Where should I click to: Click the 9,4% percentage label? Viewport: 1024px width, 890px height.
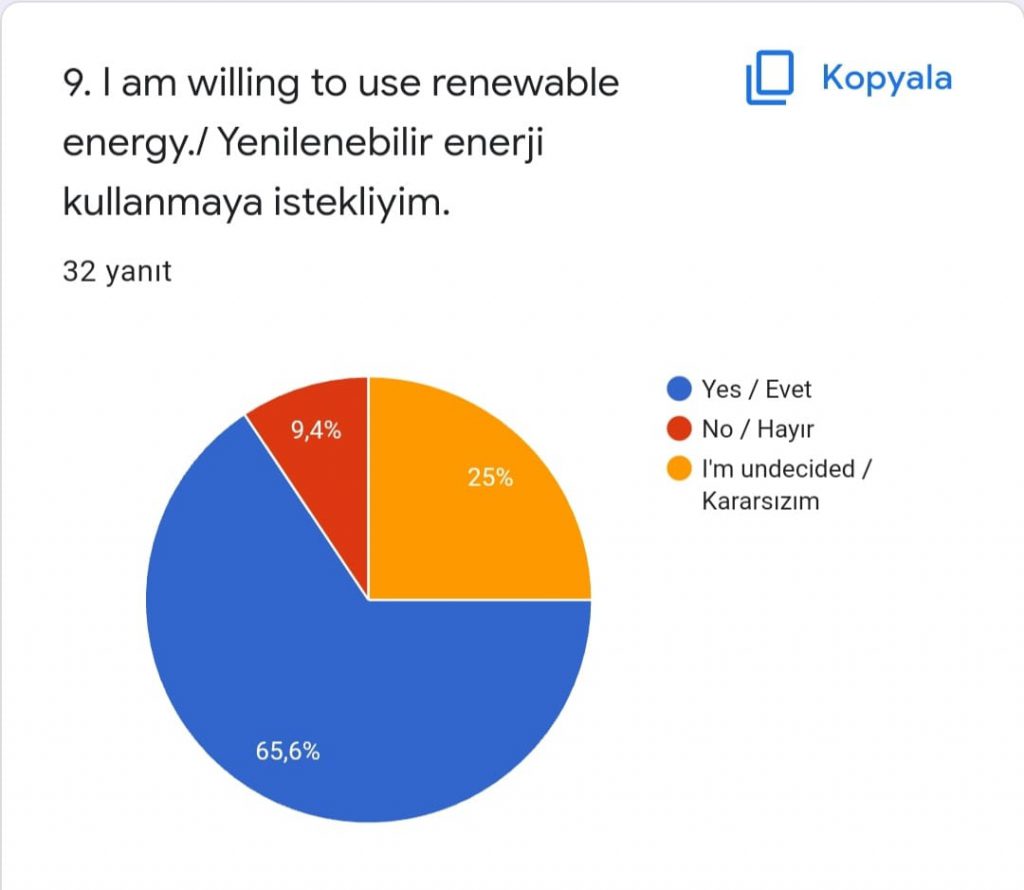tap(316, 432)
